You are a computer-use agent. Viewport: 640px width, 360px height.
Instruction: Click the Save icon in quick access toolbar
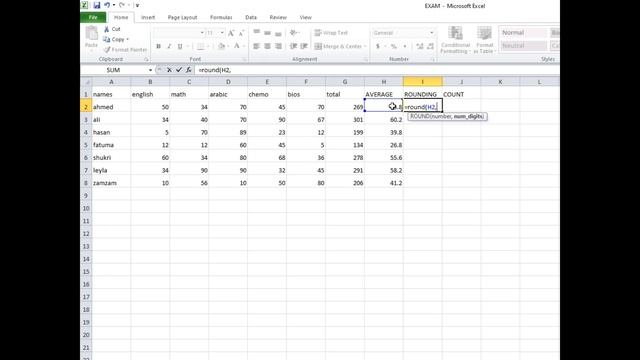[97, 5]
